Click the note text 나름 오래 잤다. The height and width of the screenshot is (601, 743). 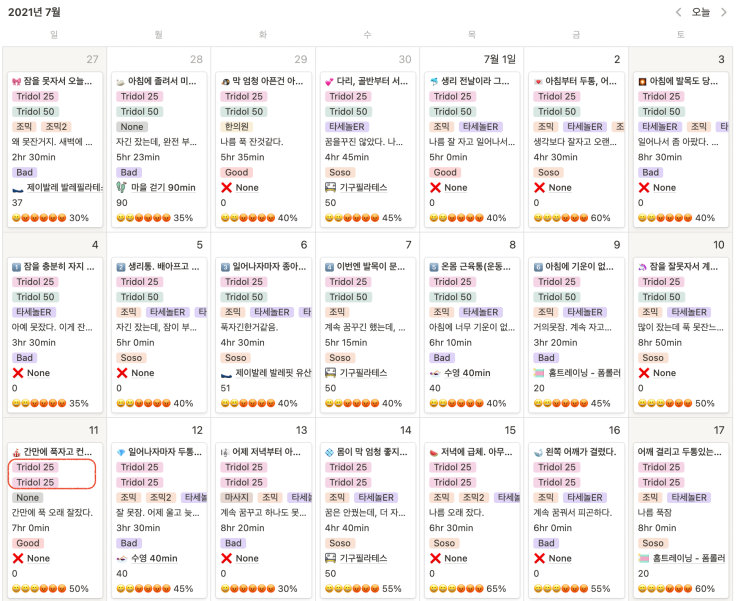pyautogui.click(x=456, y=513)
